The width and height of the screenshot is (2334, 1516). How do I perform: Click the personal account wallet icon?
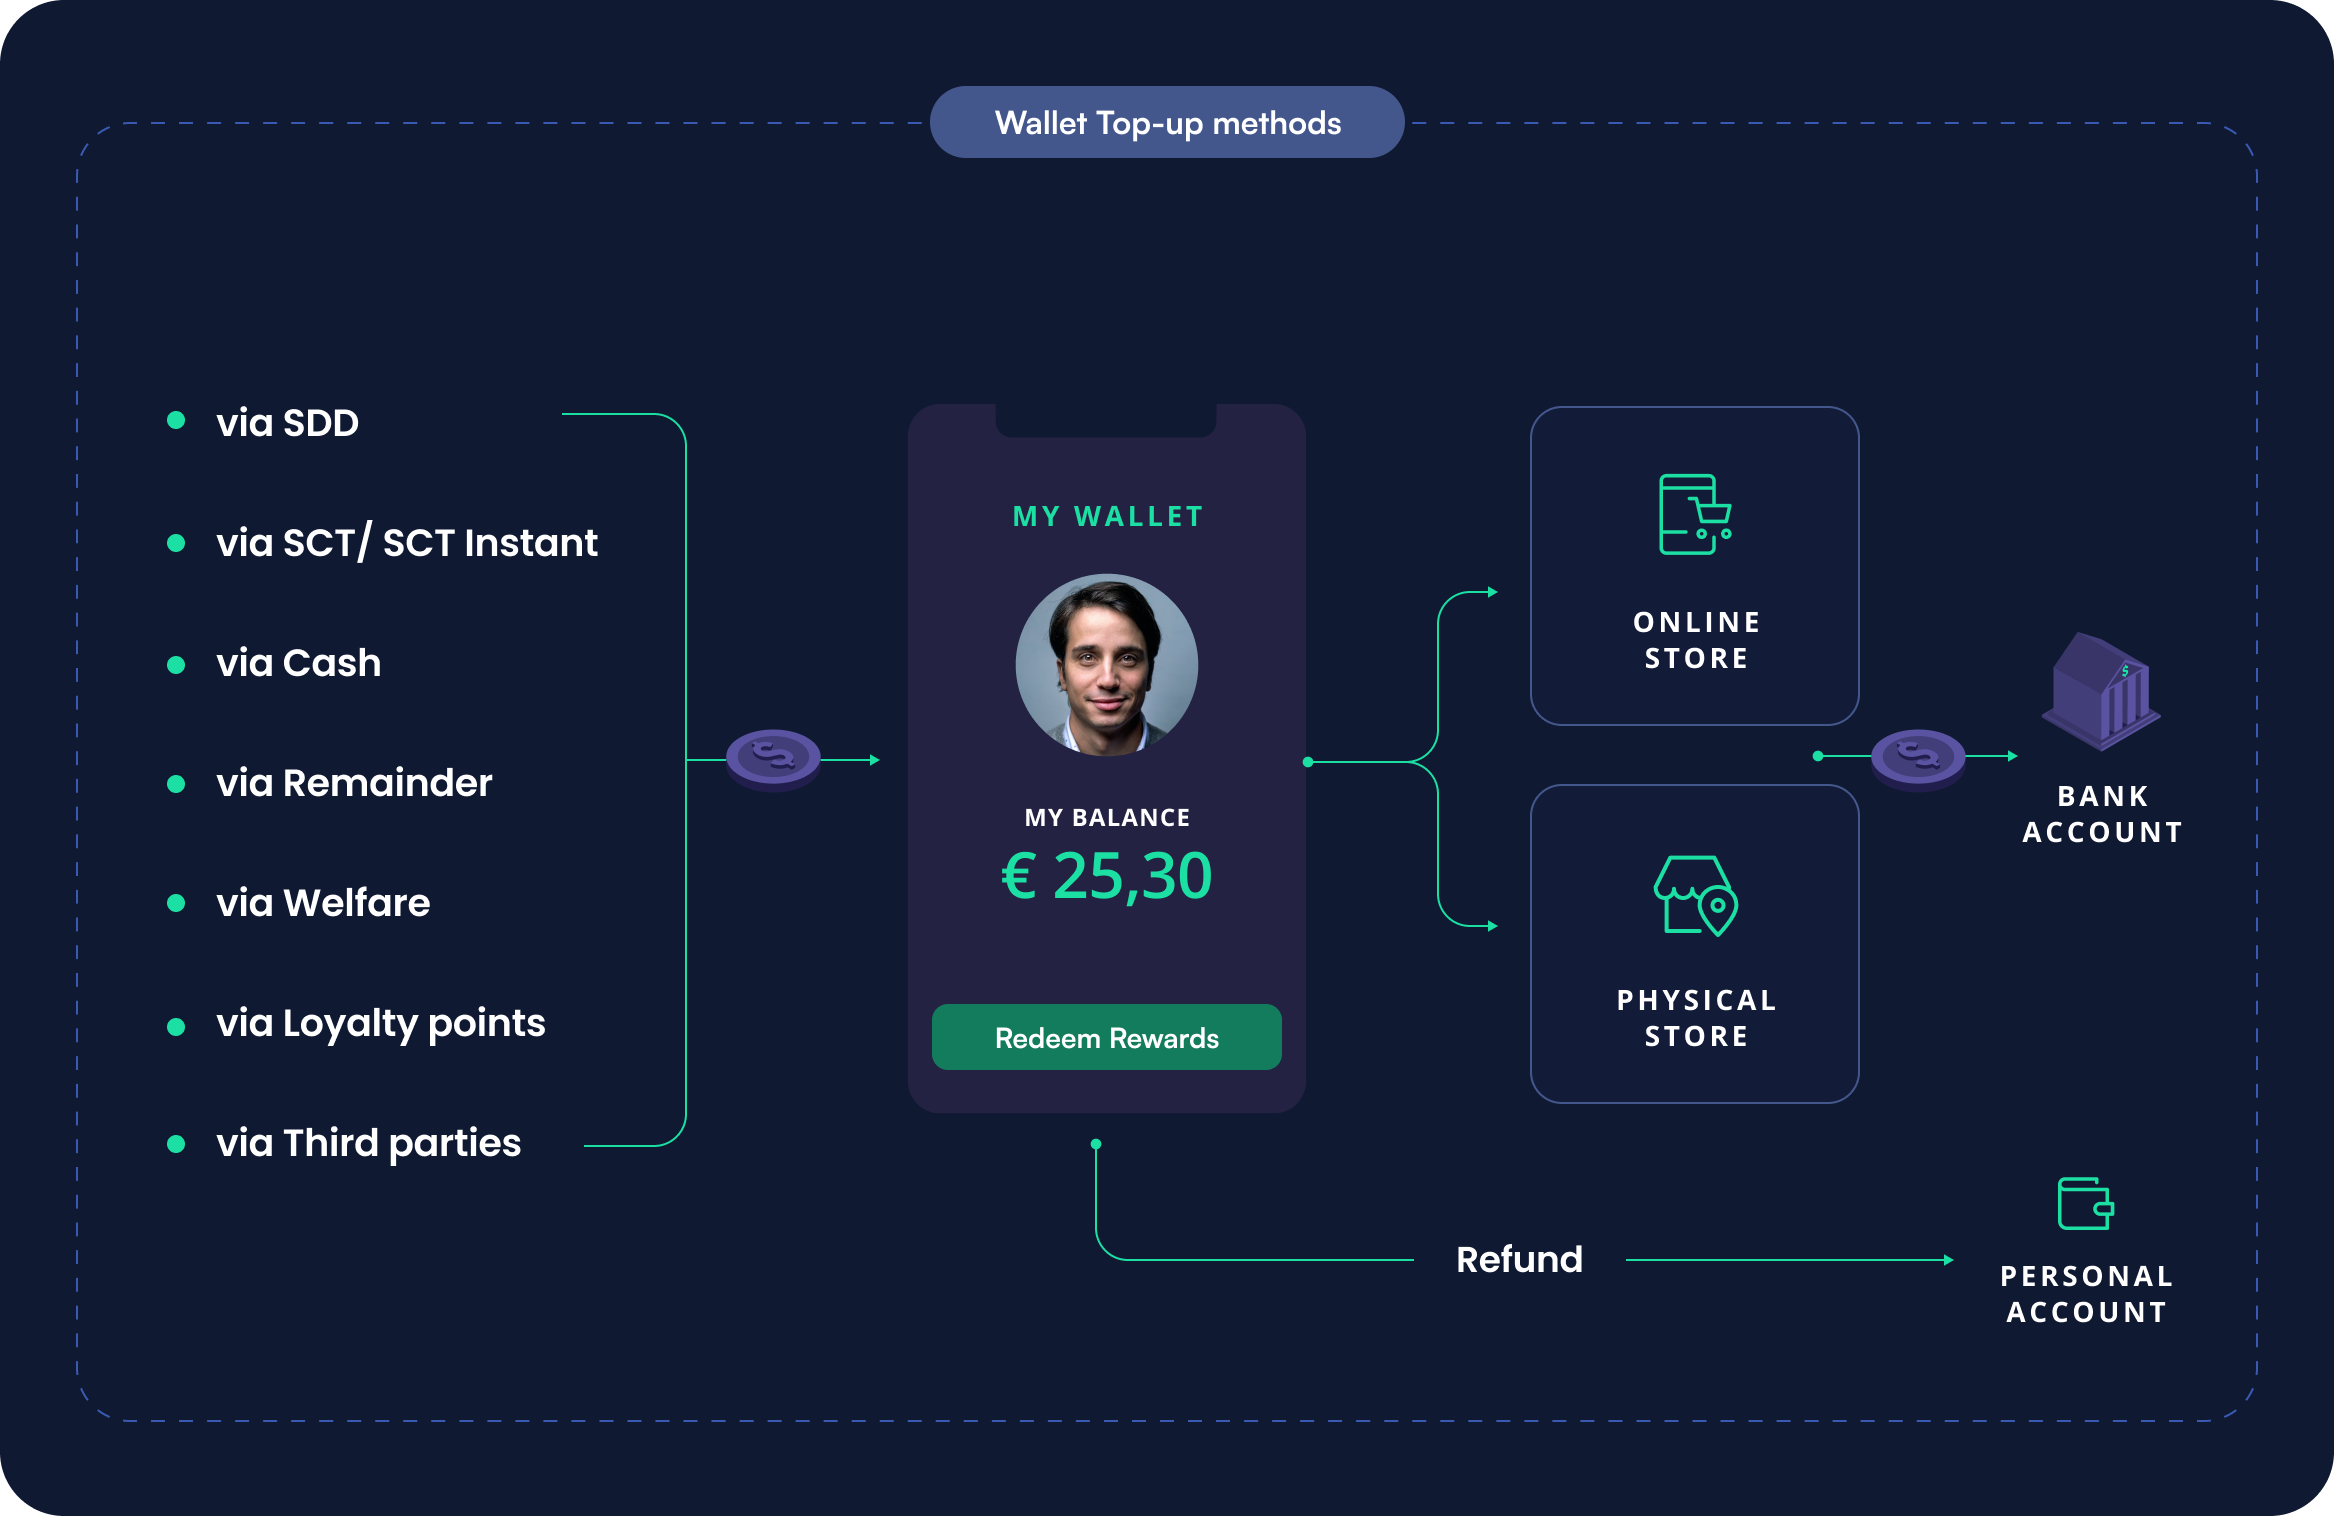[2085, 1203]
